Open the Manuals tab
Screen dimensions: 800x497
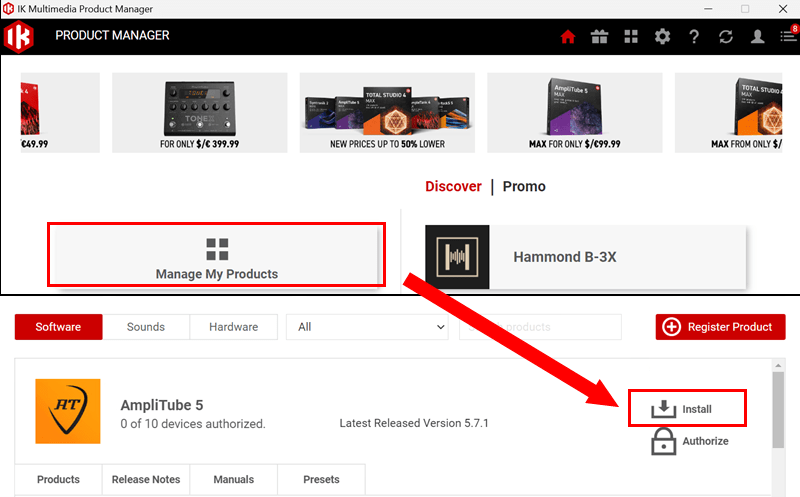(x=234, y=479)
